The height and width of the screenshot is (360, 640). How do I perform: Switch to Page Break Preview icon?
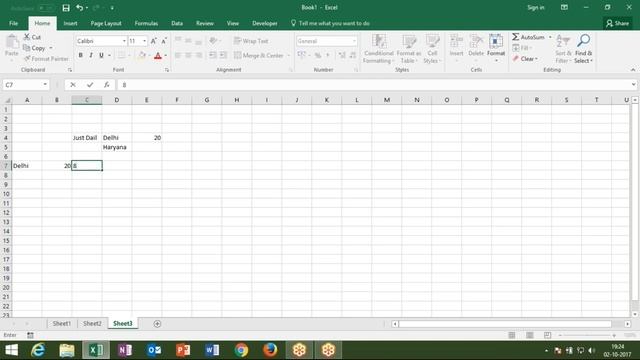[x=547, y=335]
